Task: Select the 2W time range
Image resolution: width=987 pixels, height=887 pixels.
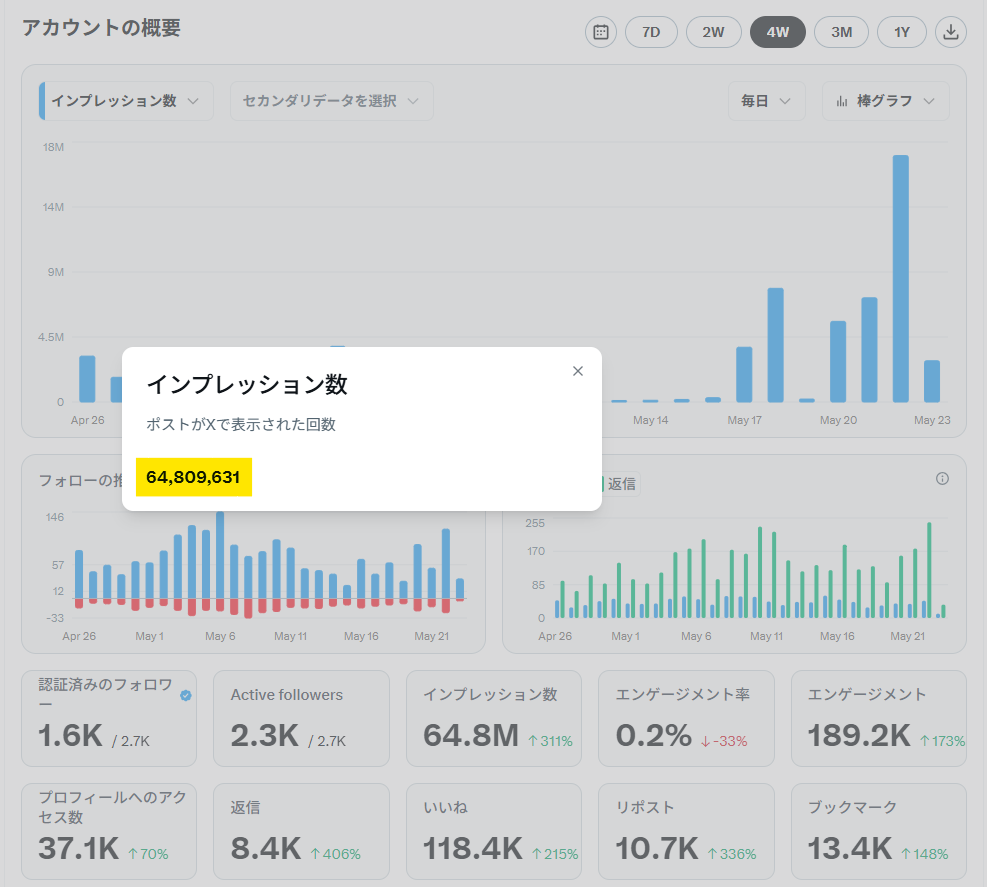Action: [x=714, y=32]
